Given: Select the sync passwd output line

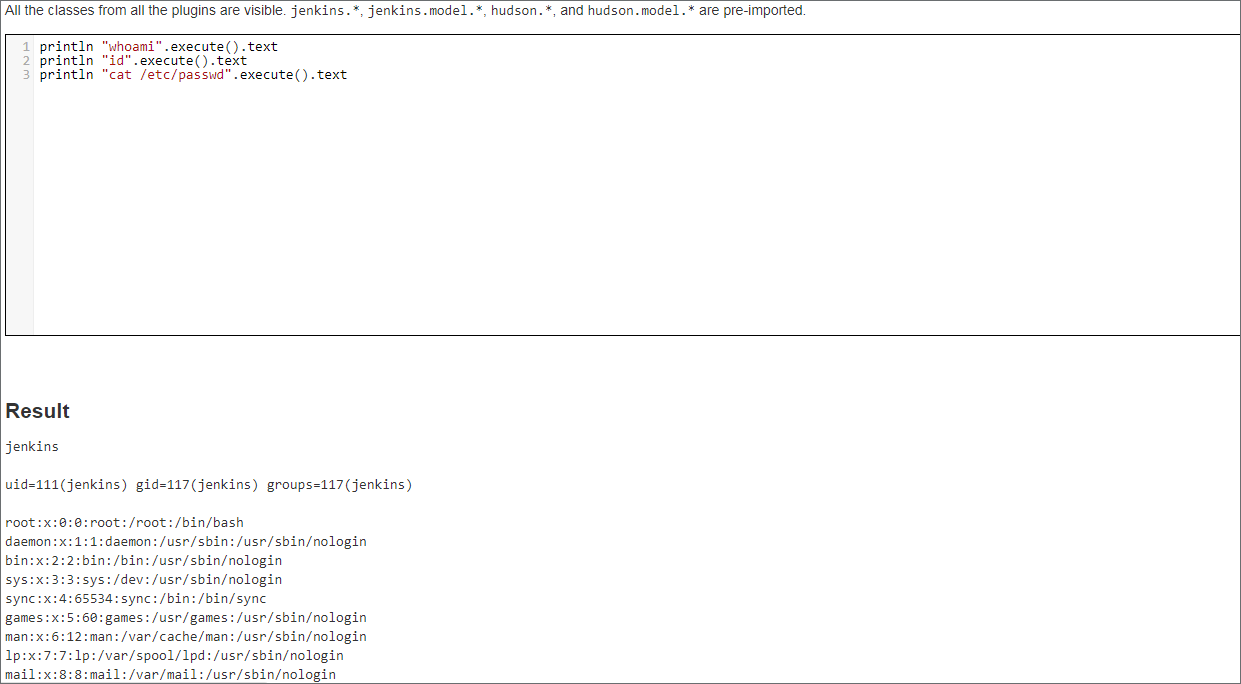Looking at the screenshot, I should (x=135, y=598).
